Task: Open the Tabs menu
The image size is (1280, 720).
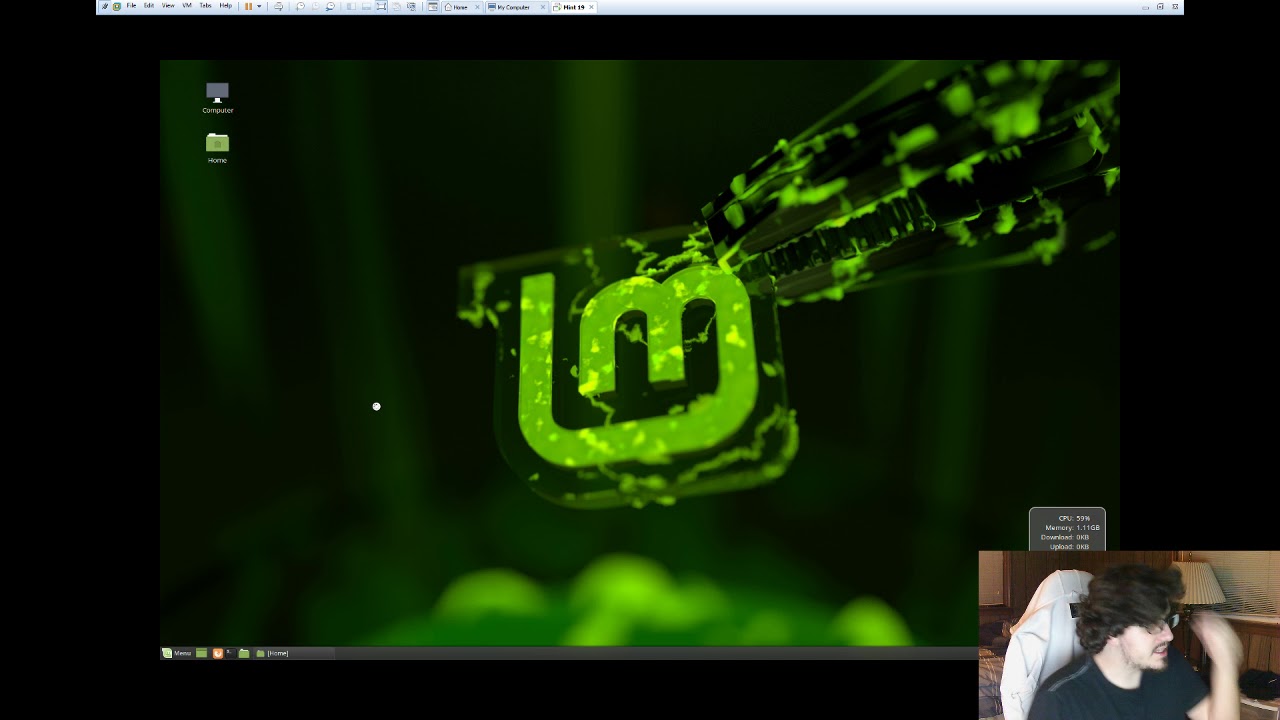Action: coord(205,6)
